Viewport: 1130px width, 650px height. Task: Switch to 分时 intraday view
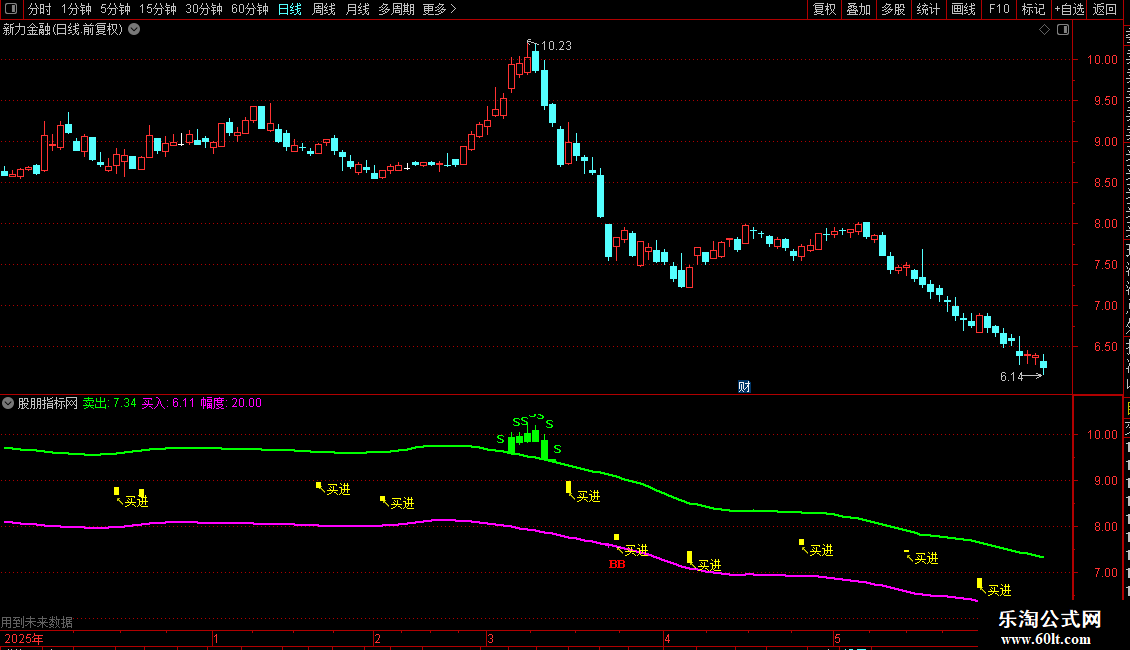[x=40, y=9]
